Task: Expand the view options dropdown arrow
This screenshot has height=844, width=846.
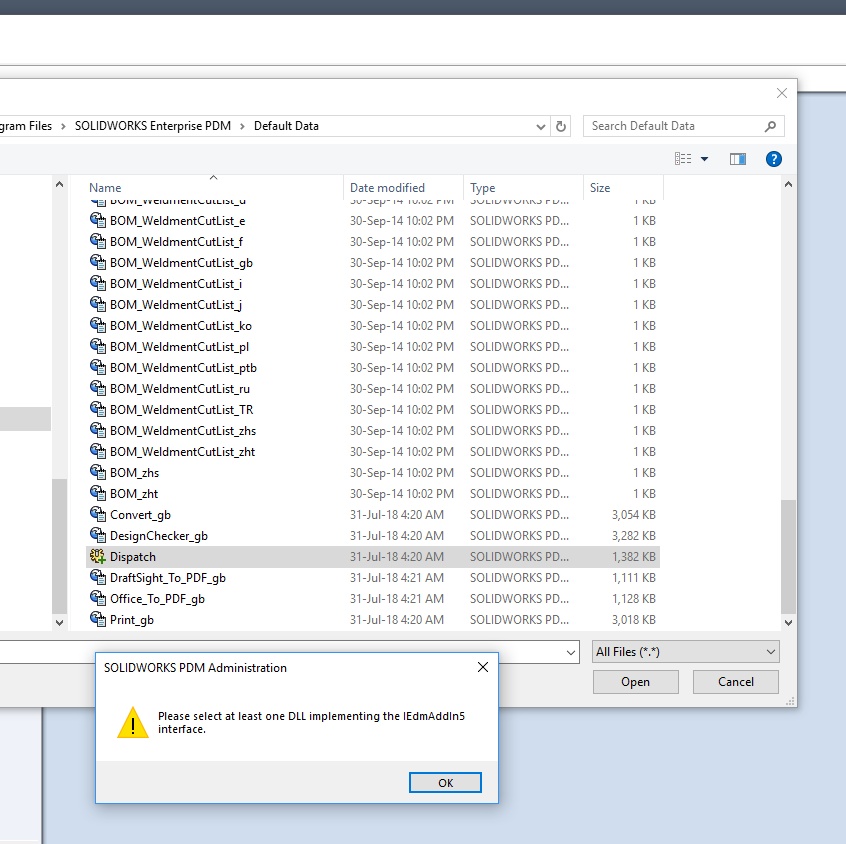Action: [x=705, y=159]
